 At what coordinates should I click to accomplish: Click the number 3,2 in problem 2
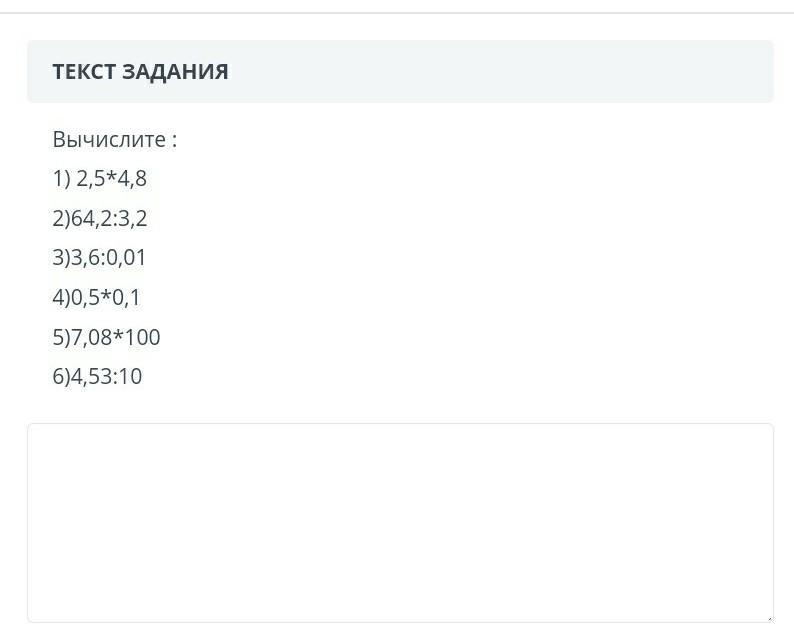point(133,218)
